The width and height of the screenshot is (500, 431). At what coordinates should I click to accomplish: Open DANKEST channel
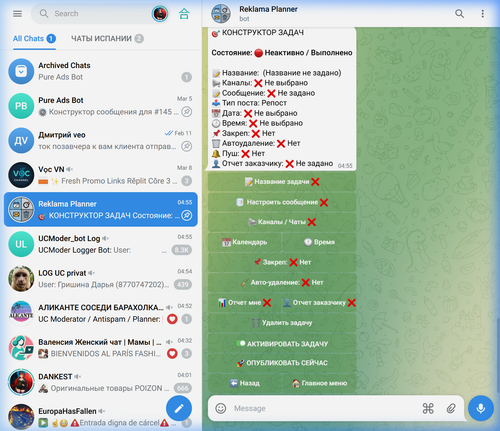pyautogui.click(x=101, y=382)
